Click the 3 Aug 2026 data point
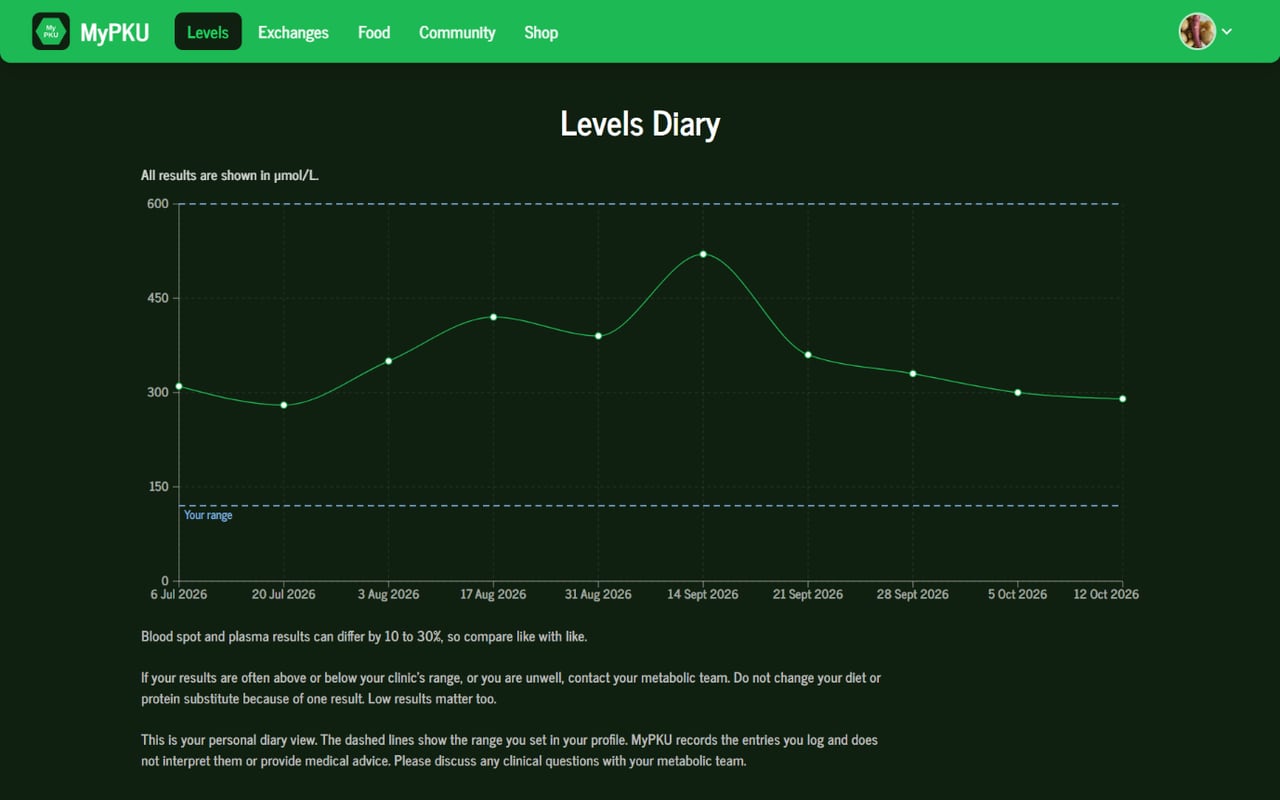Image resolution: width=1280 pixels, height=800 pixels. [388, 361]
